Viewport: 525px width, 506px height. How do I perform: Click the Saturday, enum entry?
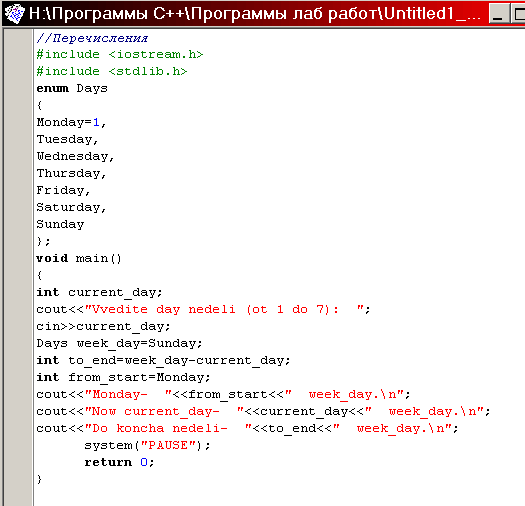(71, 208)
